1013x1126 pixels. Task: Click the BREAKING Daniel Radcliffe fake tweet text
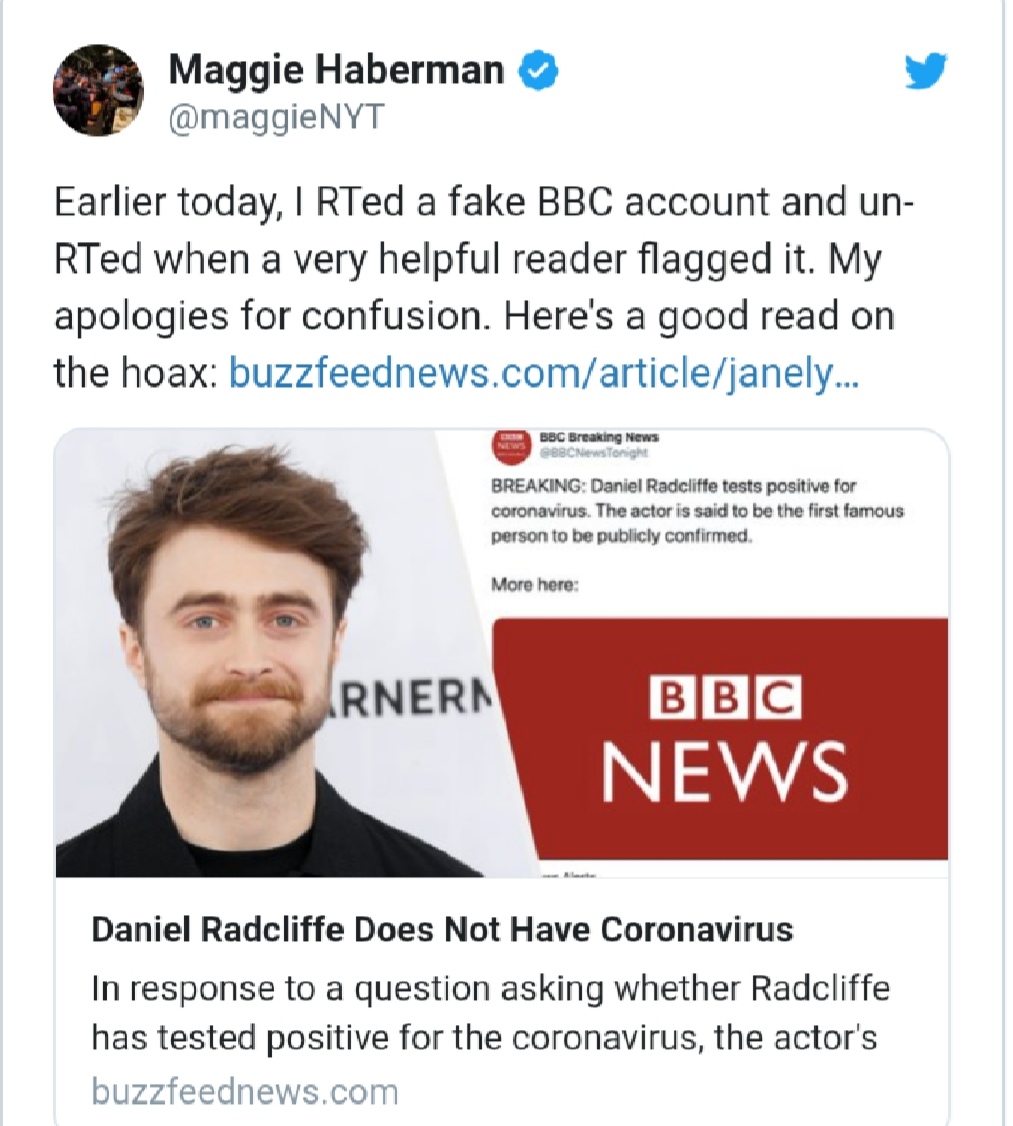(x=697, y=511)
